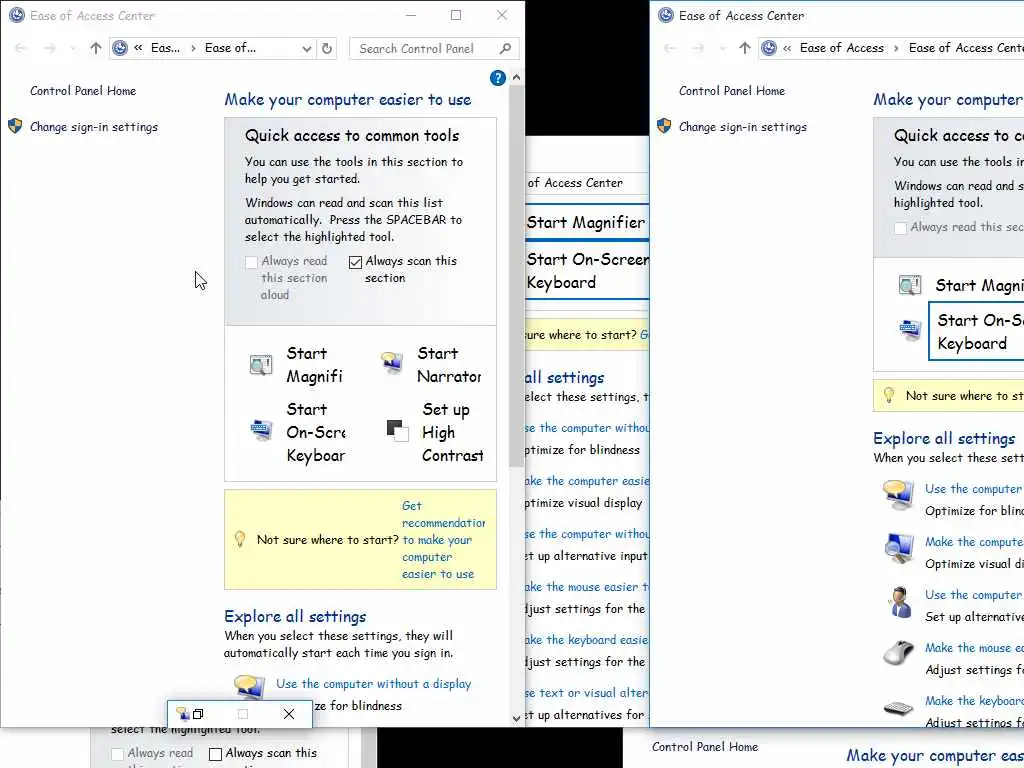This screenshot has height=768, width=1024.
Task: Expand breadcrumb chevron after 'Ease of Access', right window
Action: tap(896, 48)
